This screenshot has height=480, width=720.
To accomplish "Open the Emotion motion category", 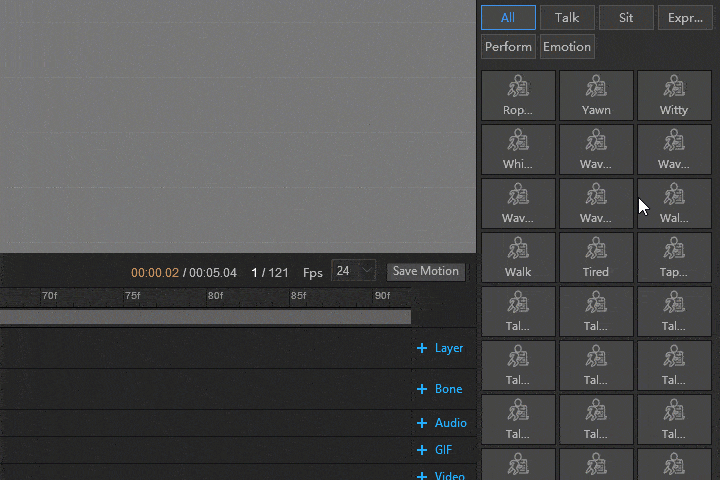I will point(567,47).
